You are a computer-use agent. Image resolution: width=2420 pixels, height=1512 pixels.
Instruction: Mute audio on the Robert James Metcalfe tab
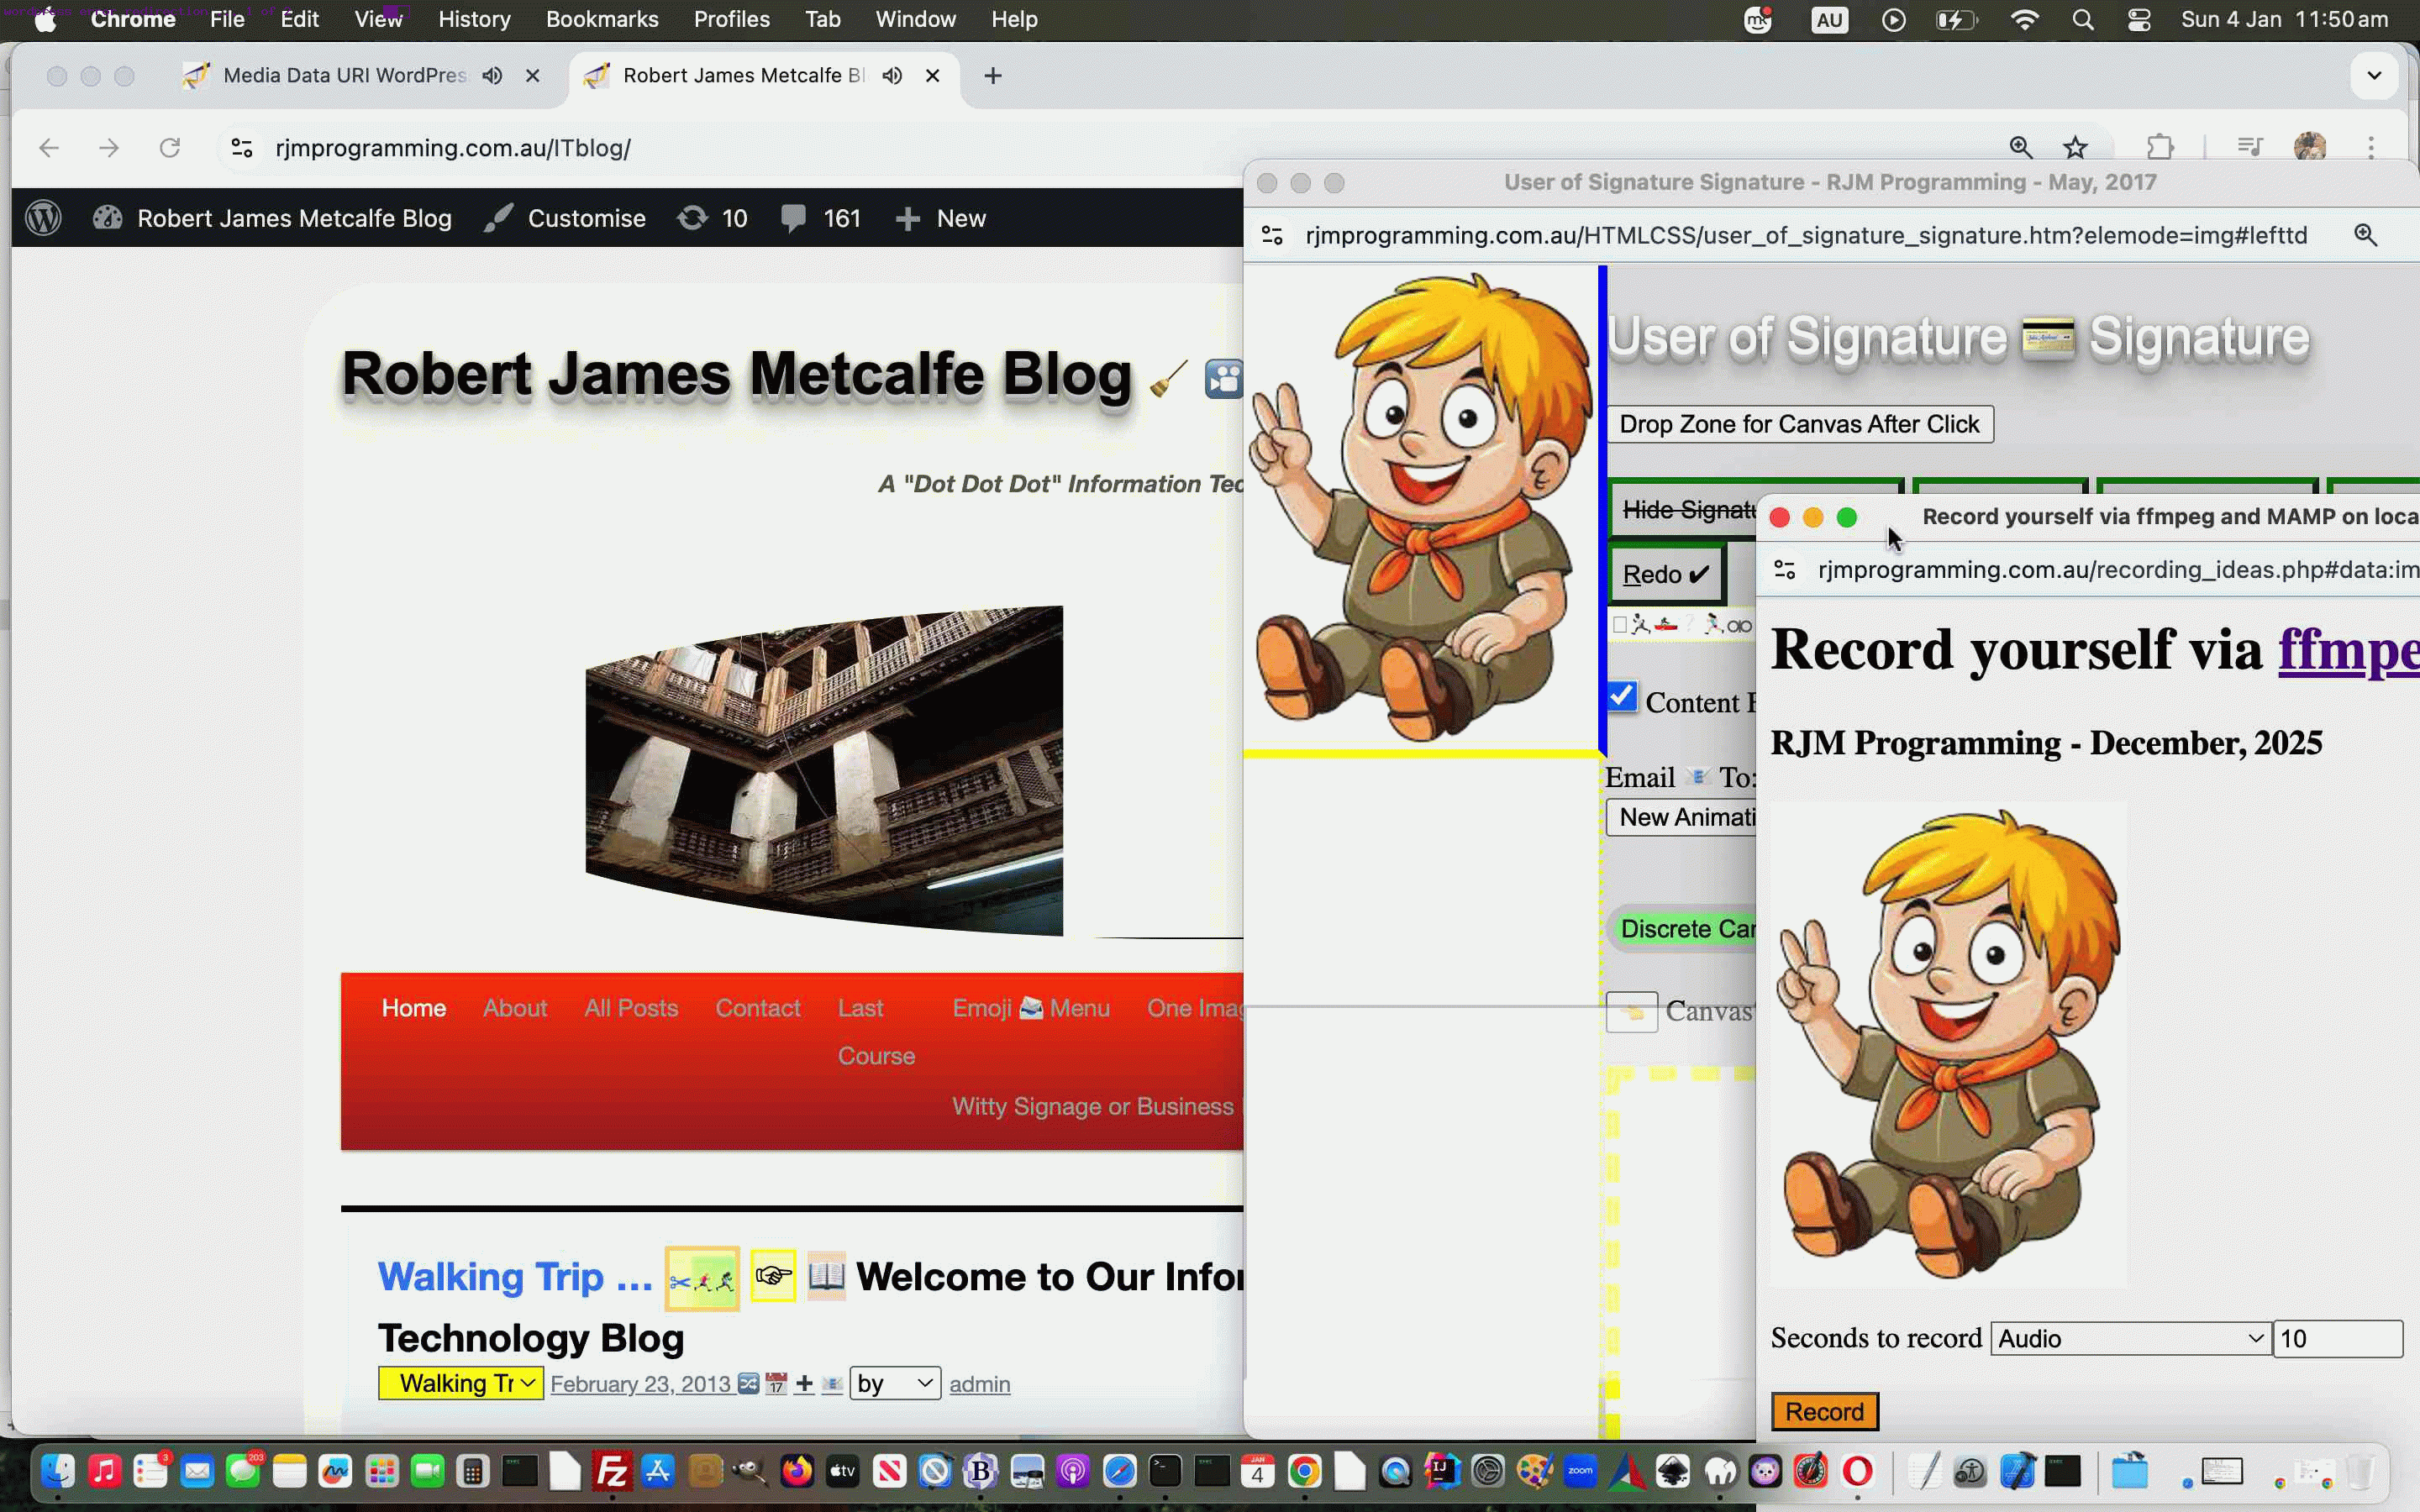[892, 75]
